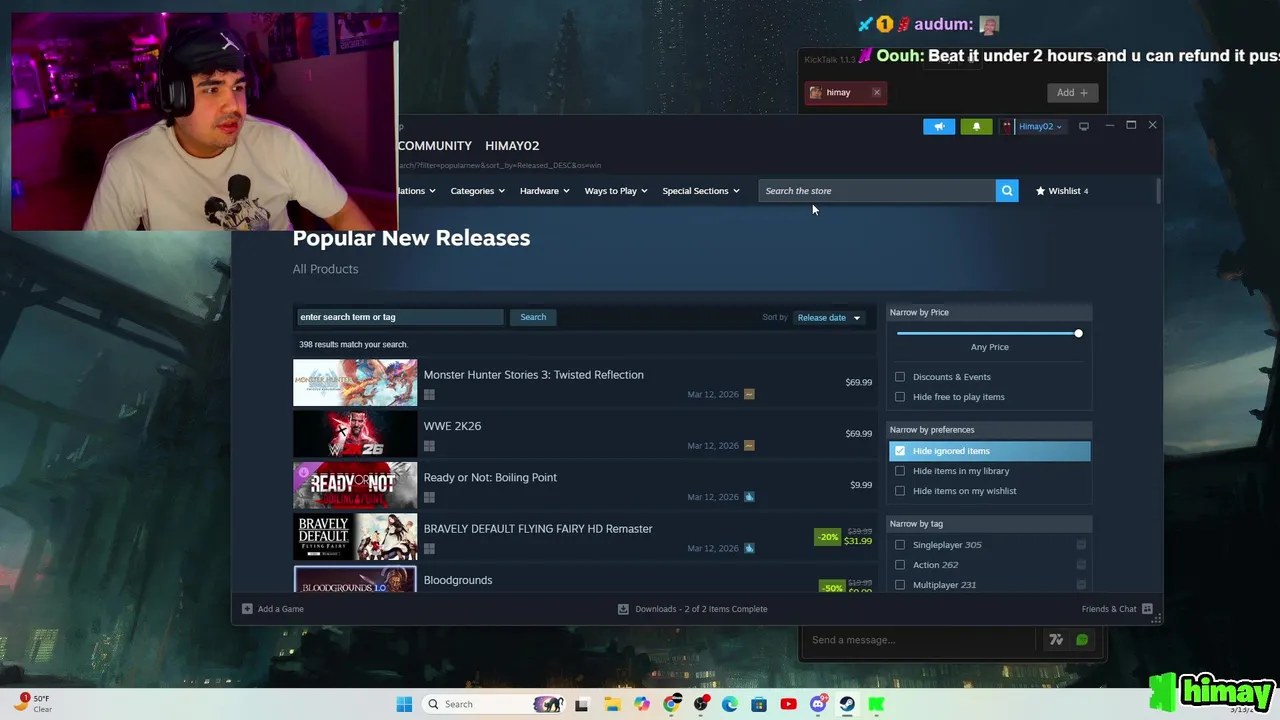This screenshot has height=720, width=1280.
Task: Click the thumbs-up review icon for Bravely Default
Action: click(749, 548)
